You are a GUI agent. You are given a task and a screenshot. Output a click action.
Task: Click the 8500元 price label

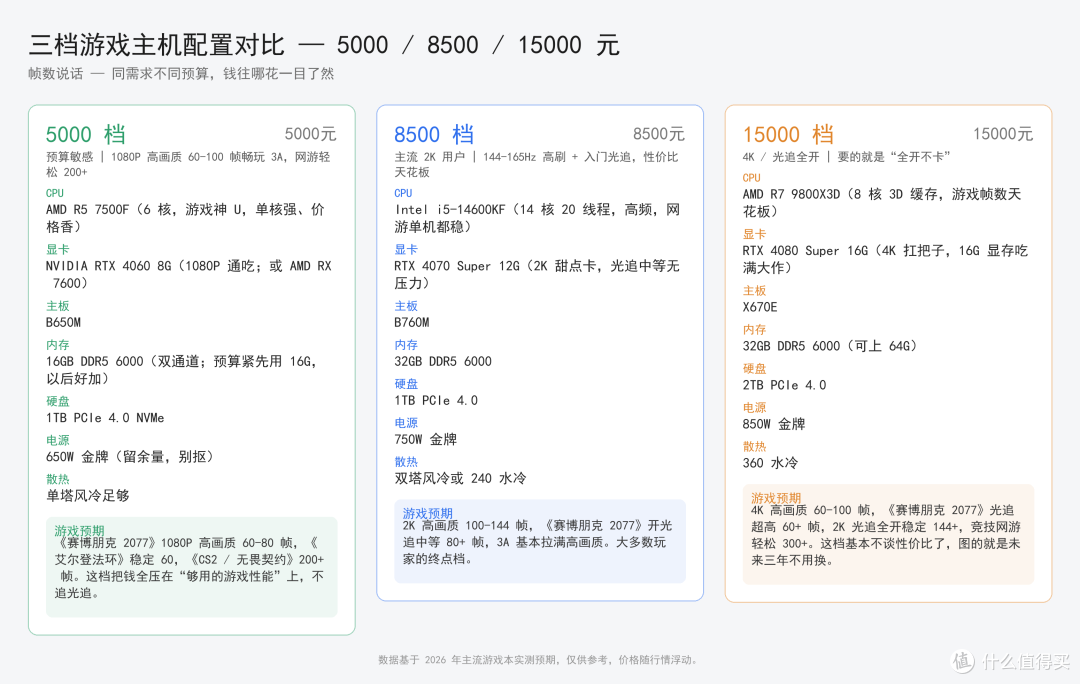point(659,134)
